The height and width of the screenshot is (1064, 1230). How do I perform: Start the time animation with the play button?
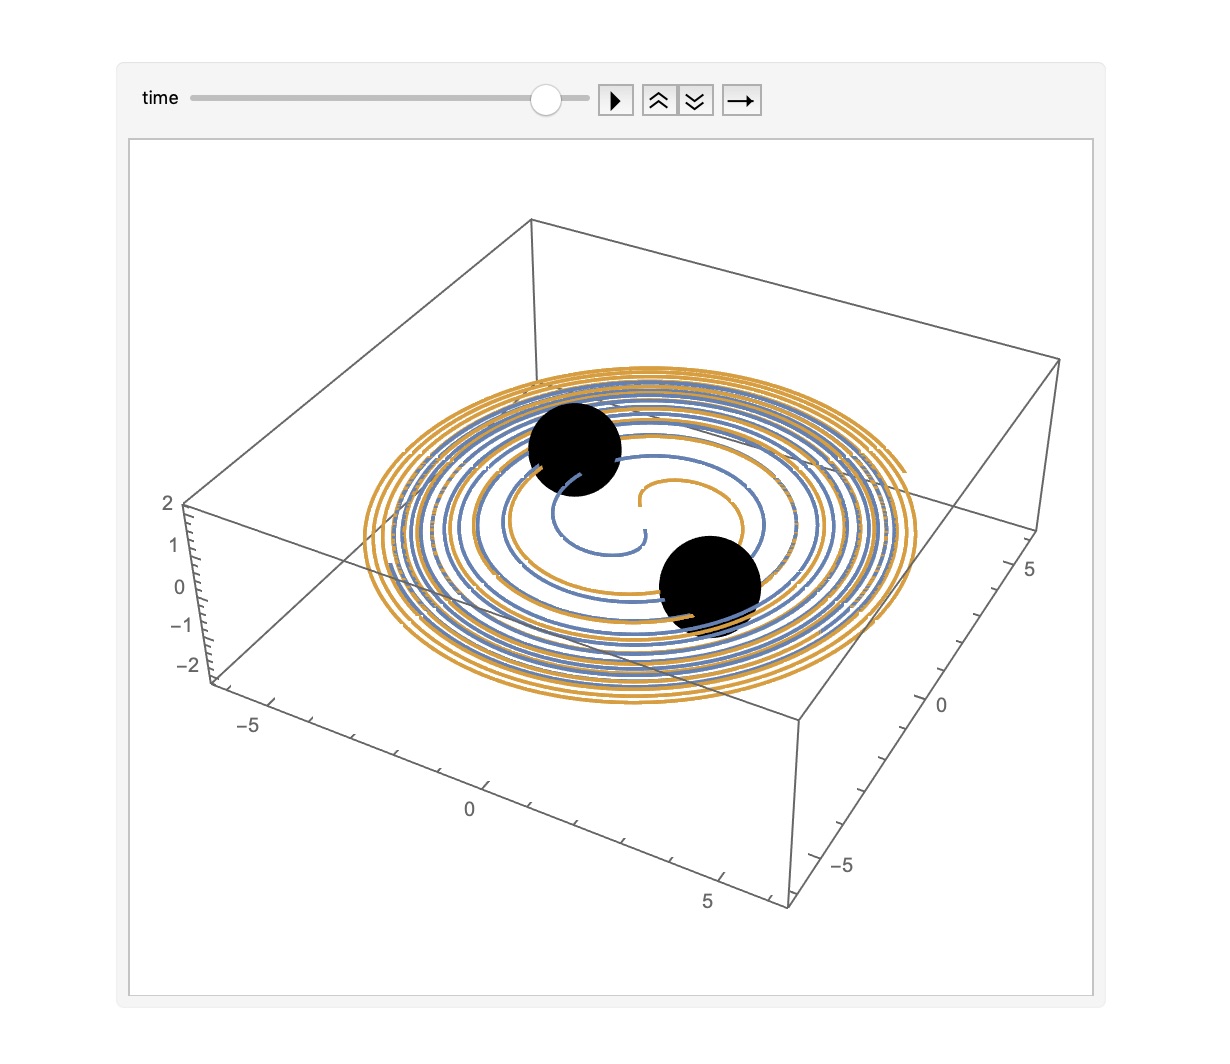click(x=616, y=101)
